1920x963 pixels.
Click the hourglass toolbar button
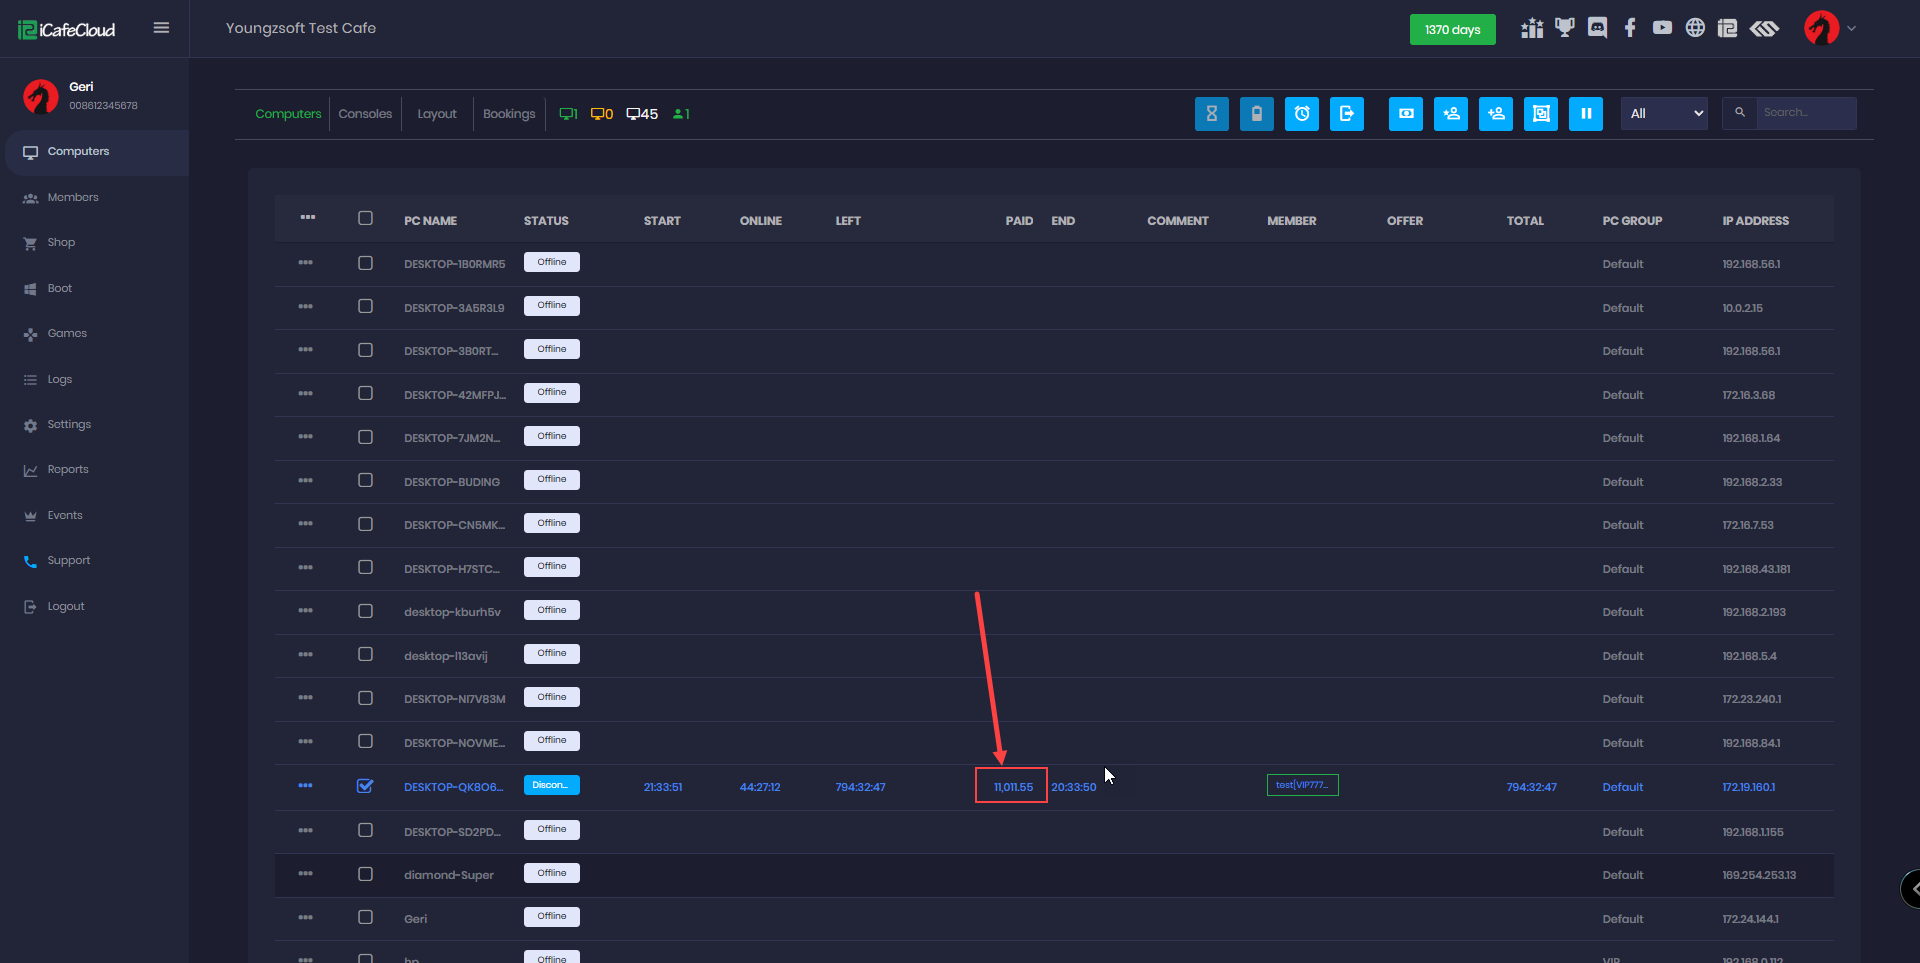coord(1211,114)
